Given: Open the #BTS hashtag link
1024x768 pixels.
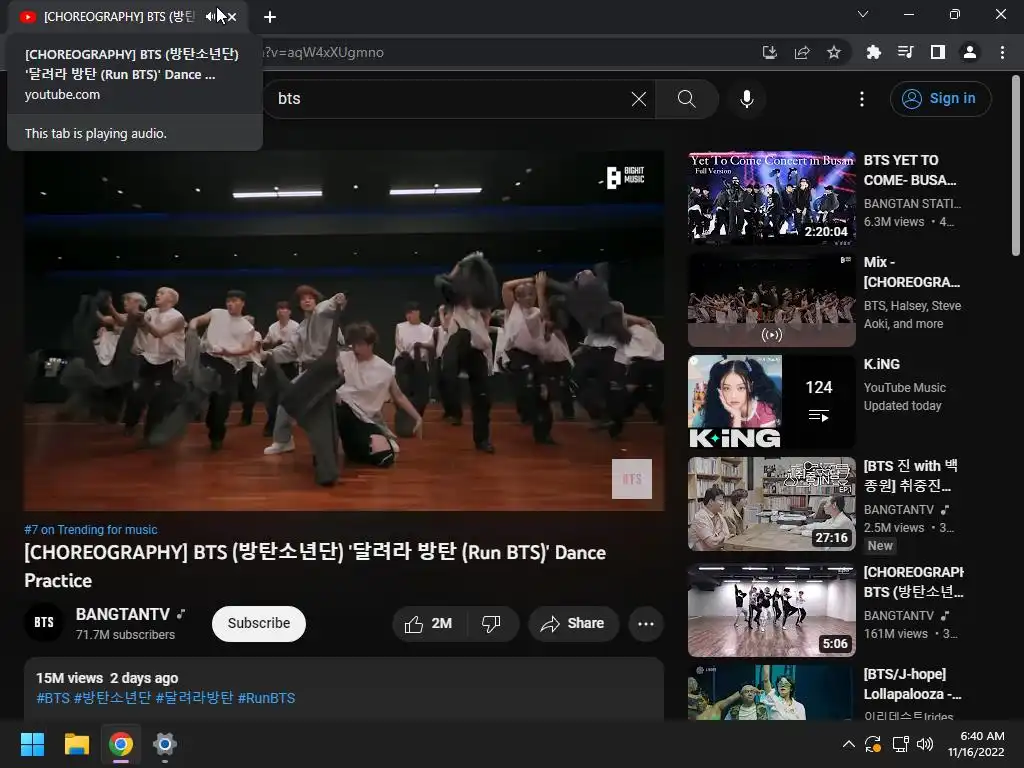Looking at the screenshot, I should [x=53, y=698].
